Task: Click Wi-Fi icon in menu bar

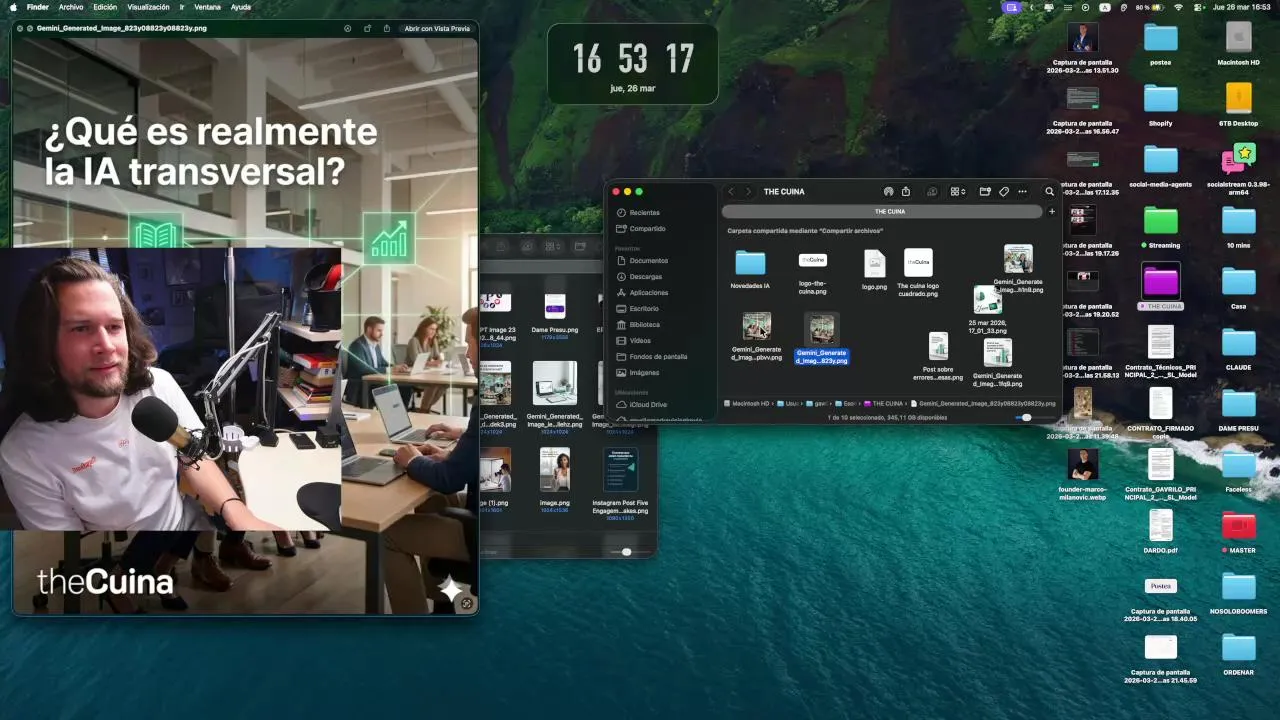Action: (1178, 7)
